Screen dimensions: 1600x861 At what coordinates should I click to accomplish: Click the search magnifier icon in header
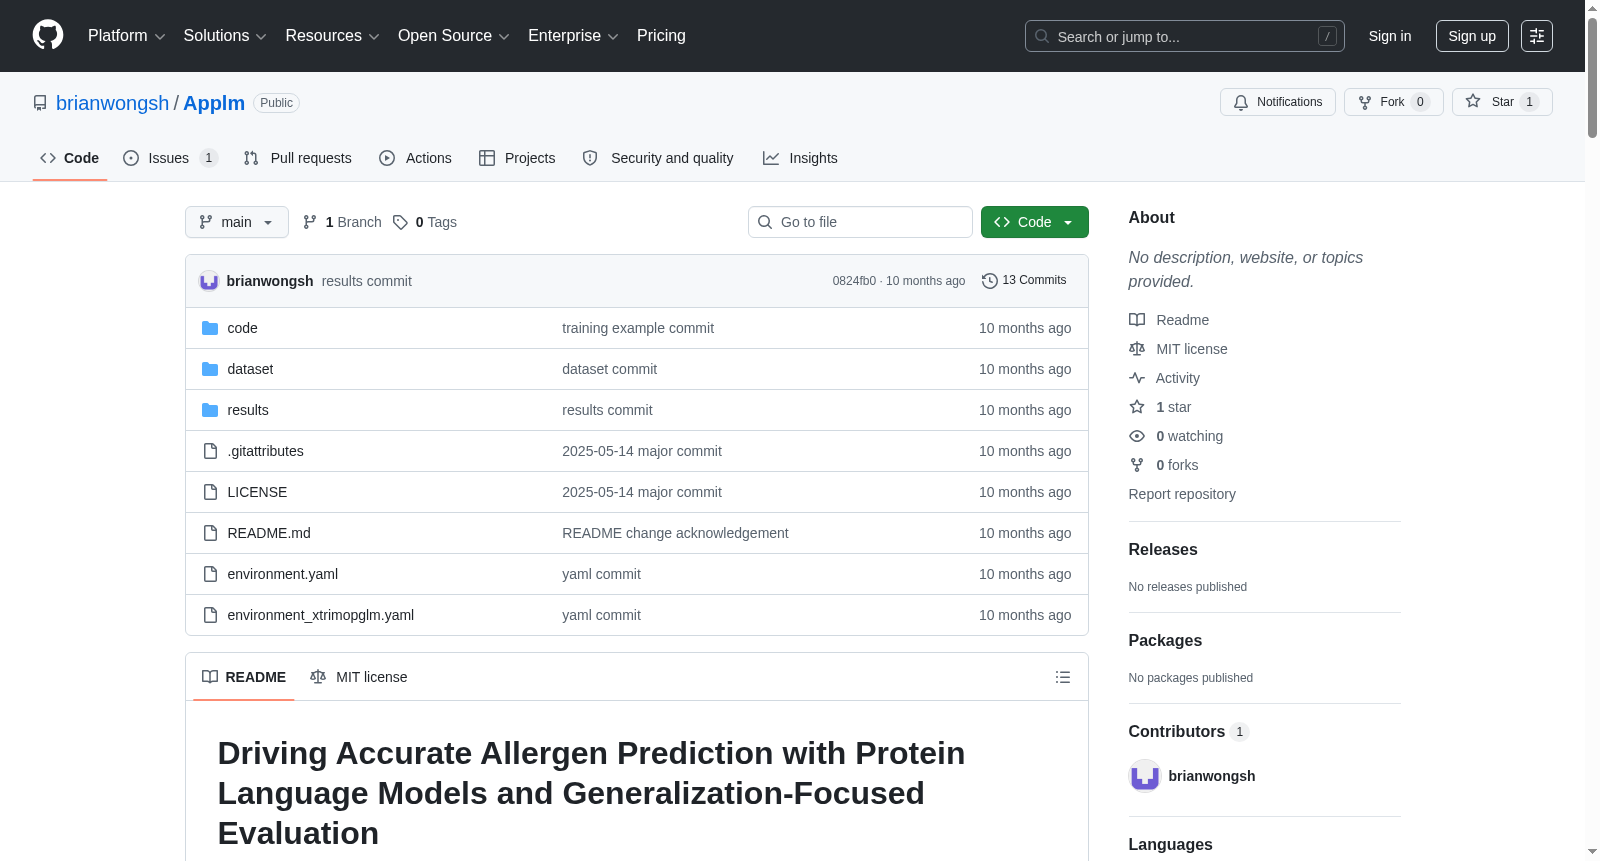click(1042, 36)
